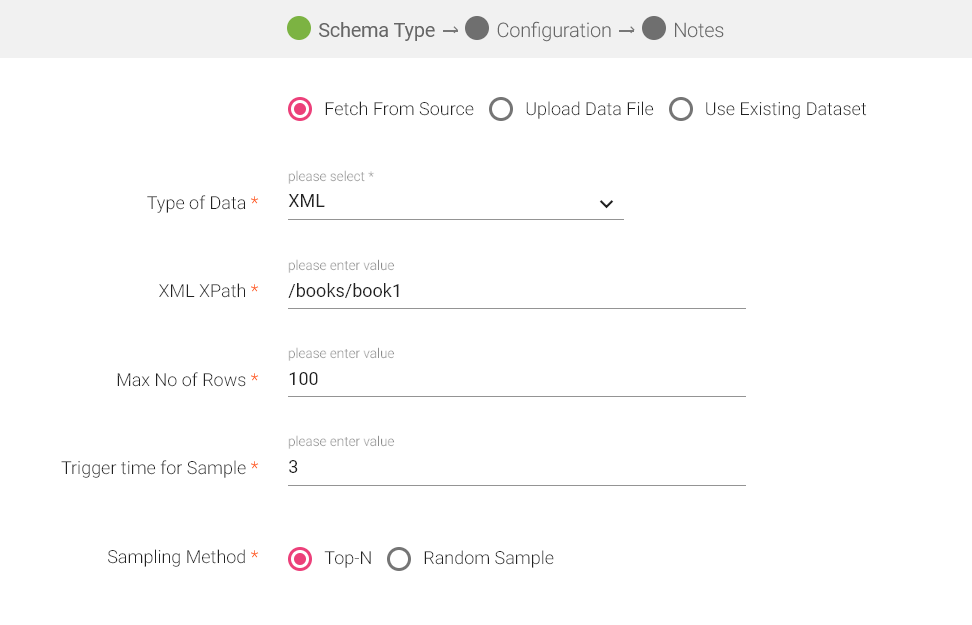Click the XML value in Type of Data
The width and height of the screenshot is (972, 625).
pos(307,201)
